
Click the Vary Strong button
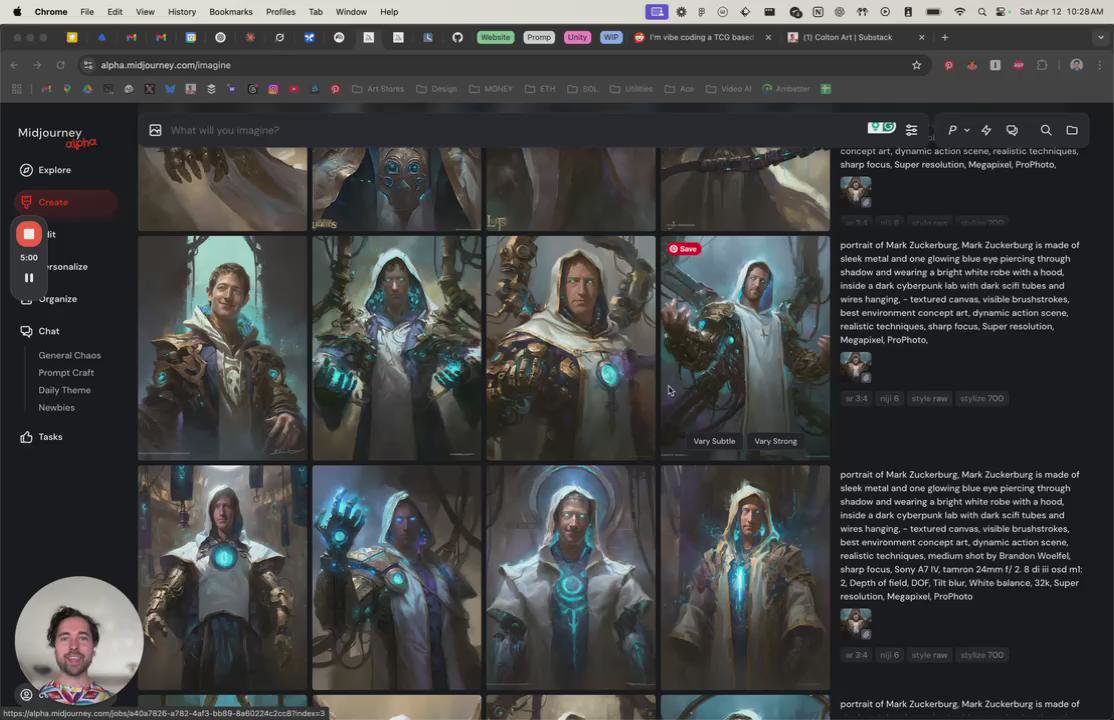(x=775, y=441)
